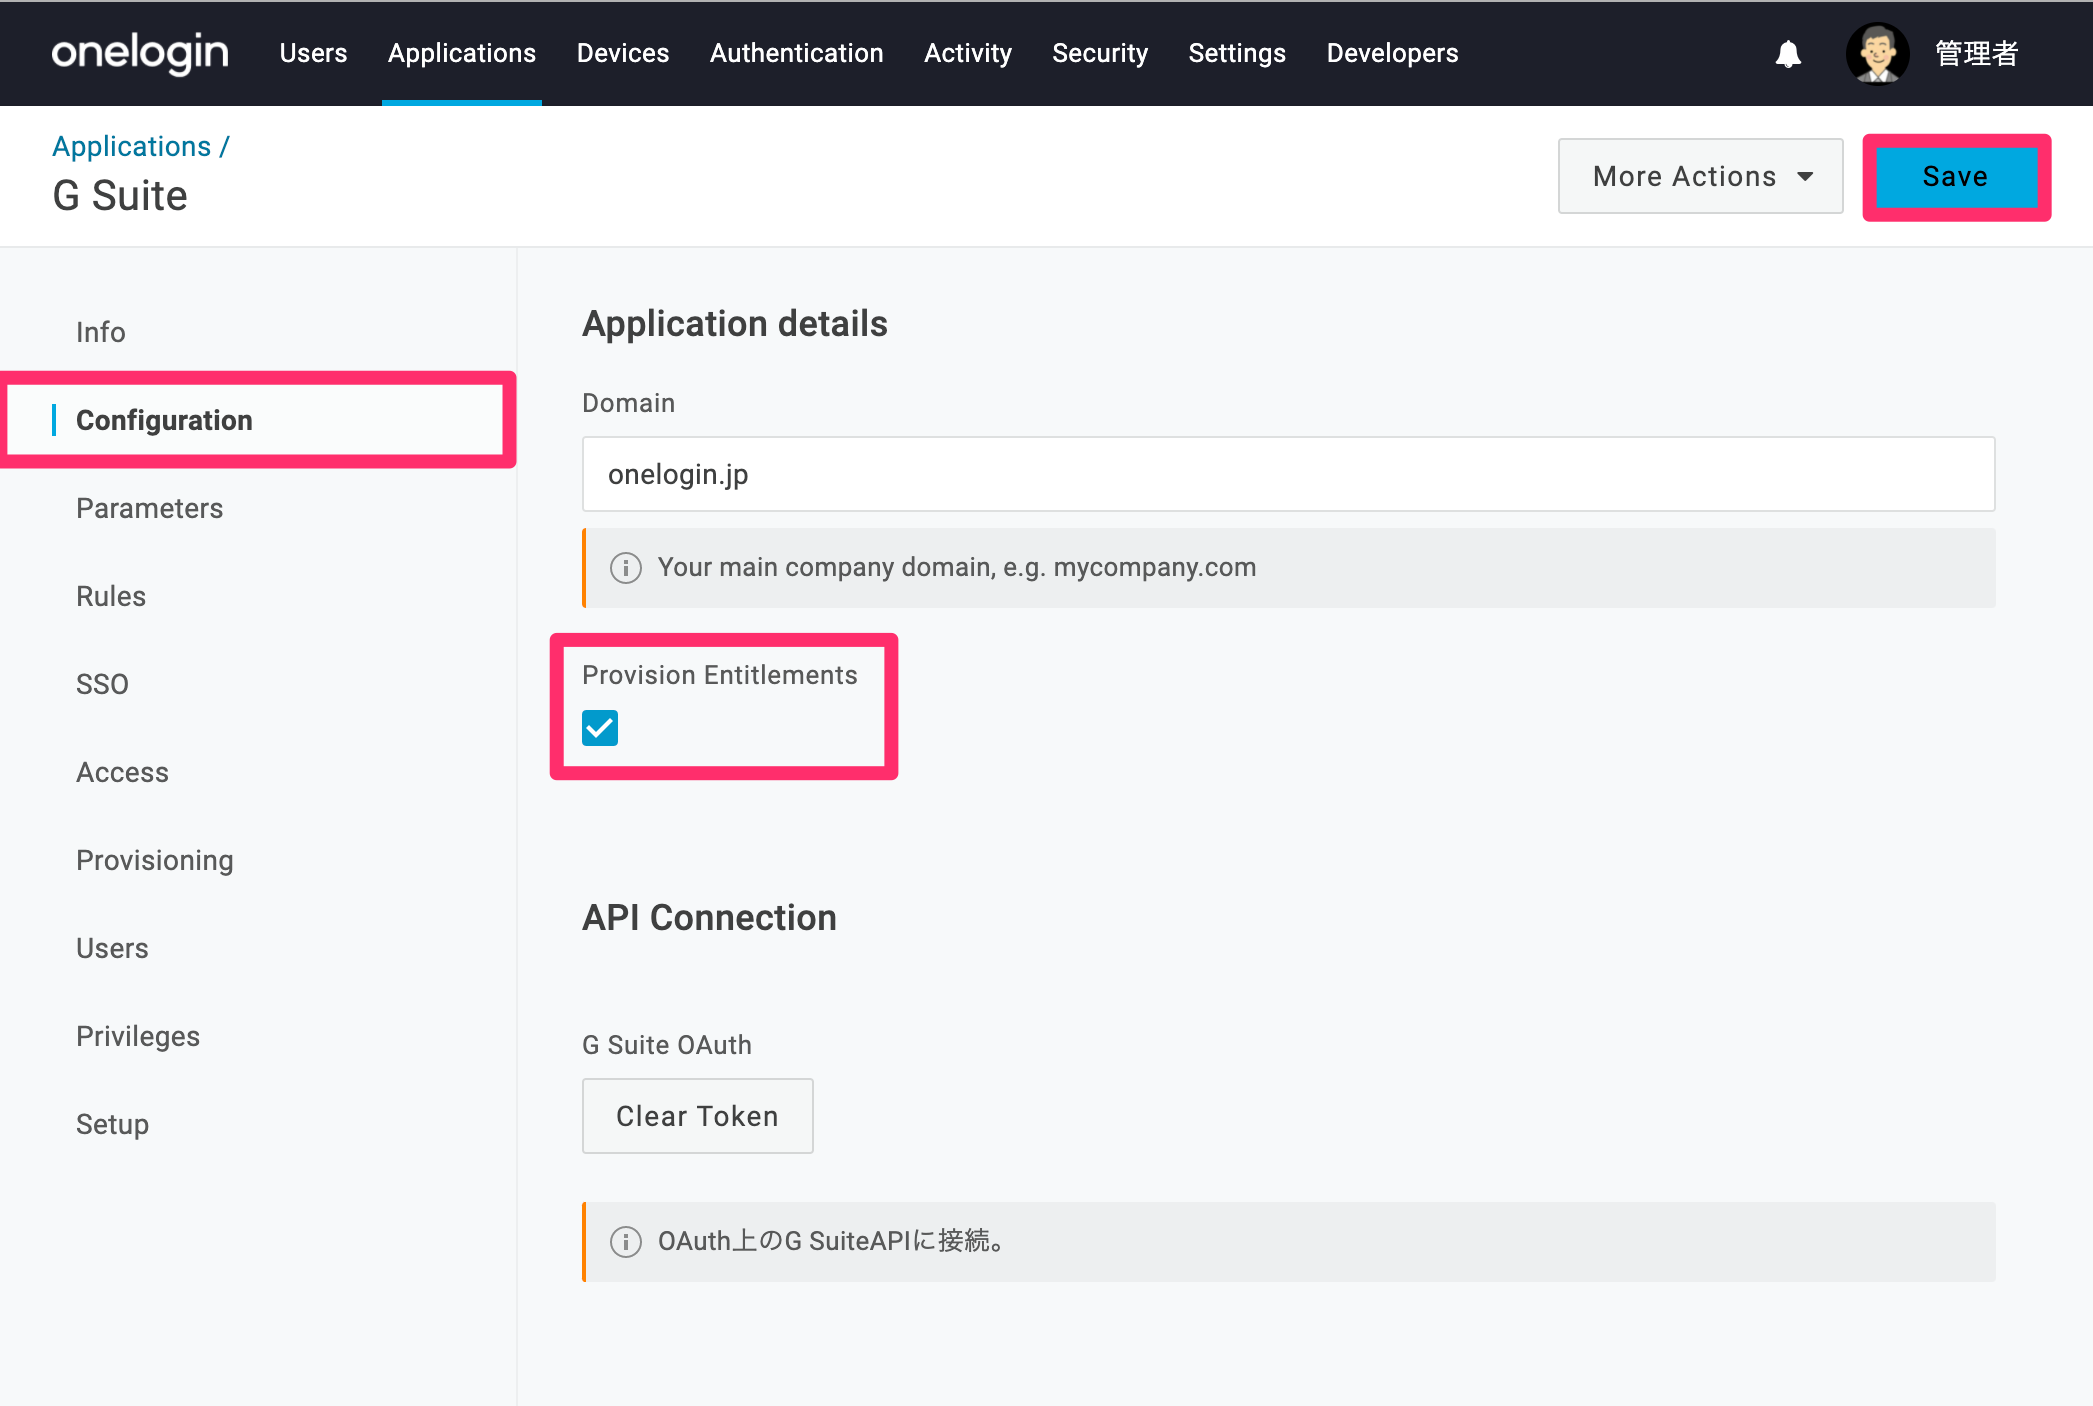Open the Activity menu

click(968, 53)
